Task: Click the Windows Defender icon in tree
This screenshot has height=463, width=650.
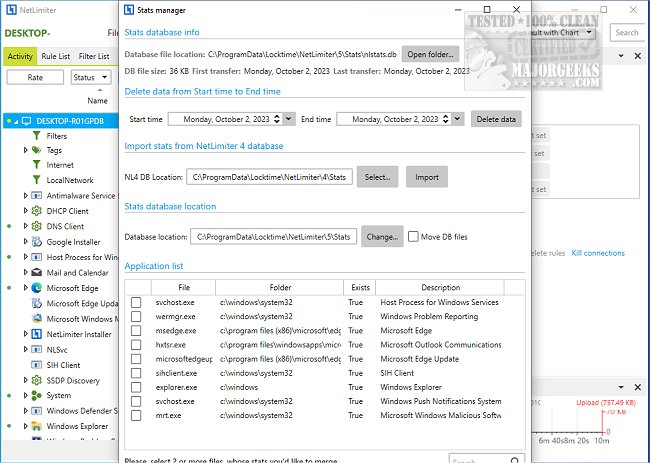Action: 36,411
